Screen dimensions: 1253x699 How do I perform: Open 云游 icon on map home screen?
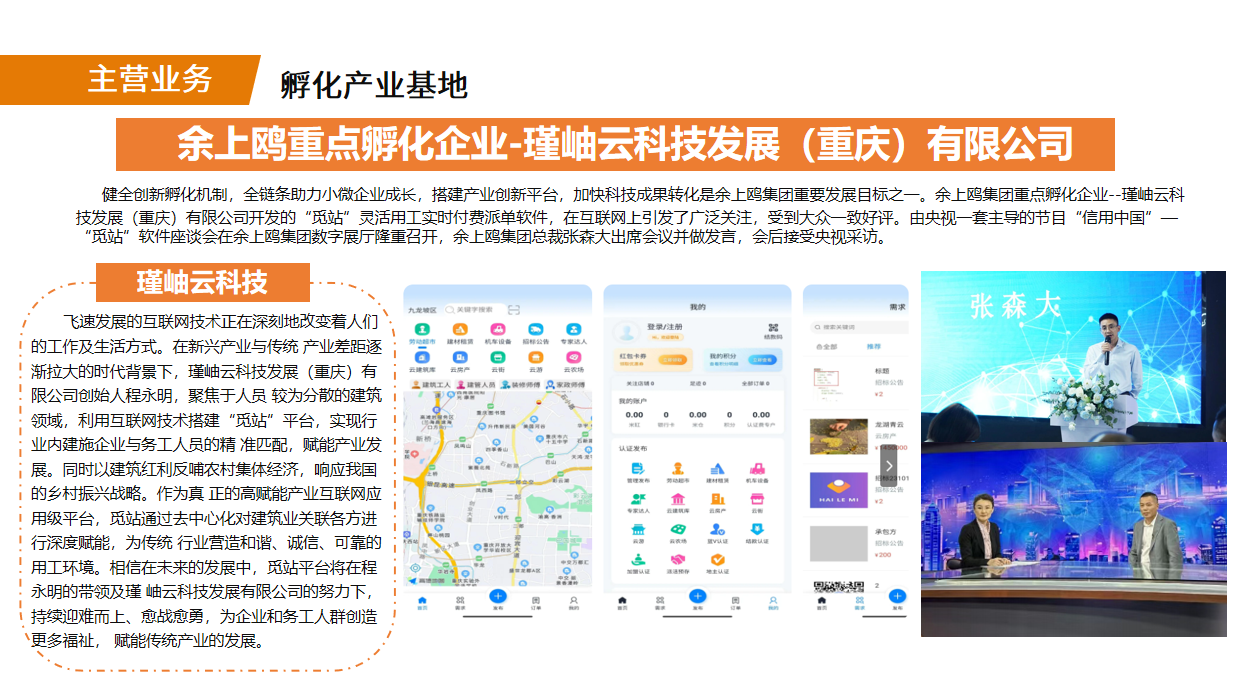coord(536,357)
